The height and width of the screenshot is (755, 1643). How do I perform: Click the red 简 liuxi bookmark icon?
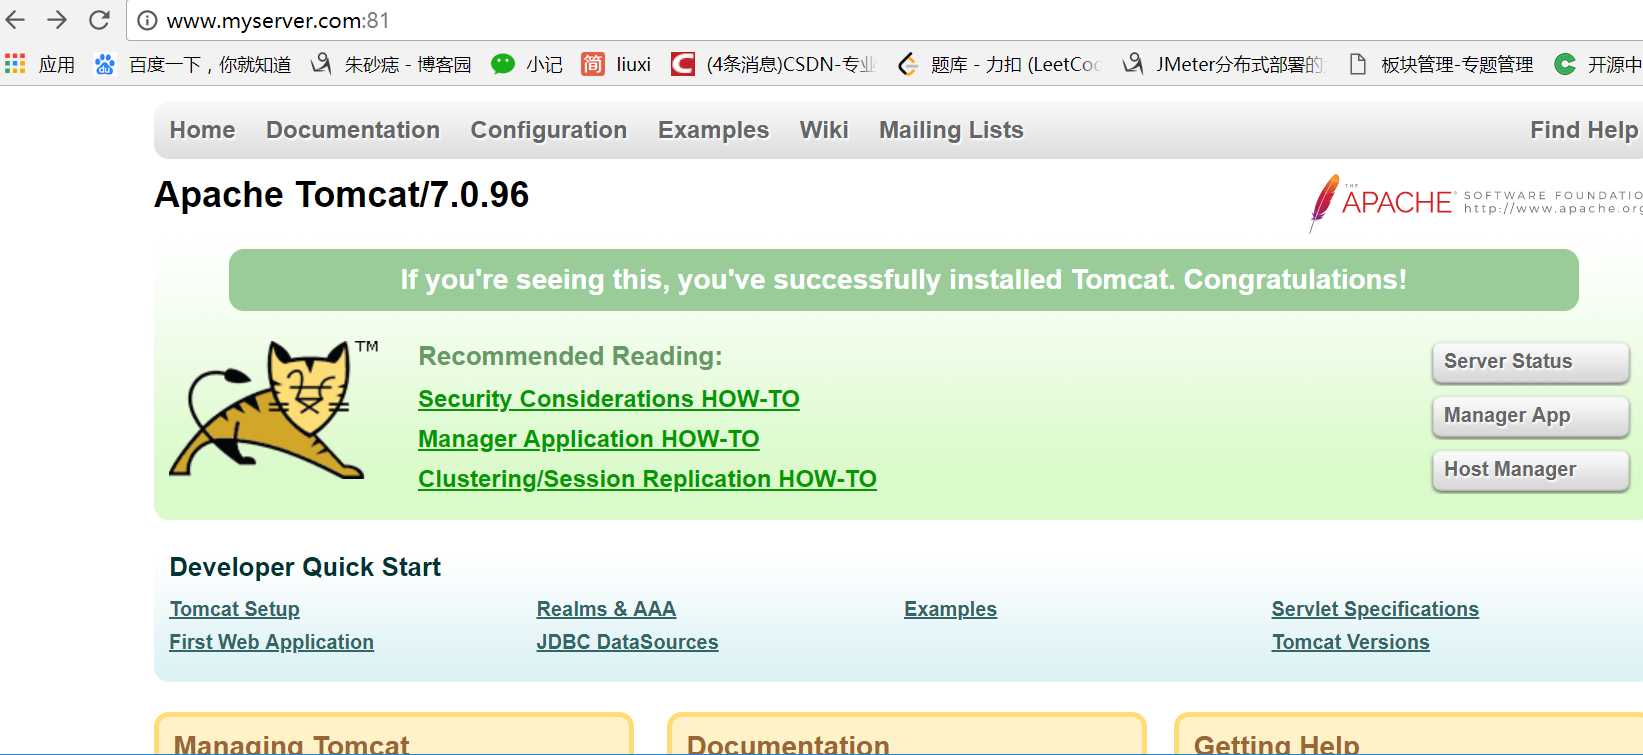(x=593, y=64)
